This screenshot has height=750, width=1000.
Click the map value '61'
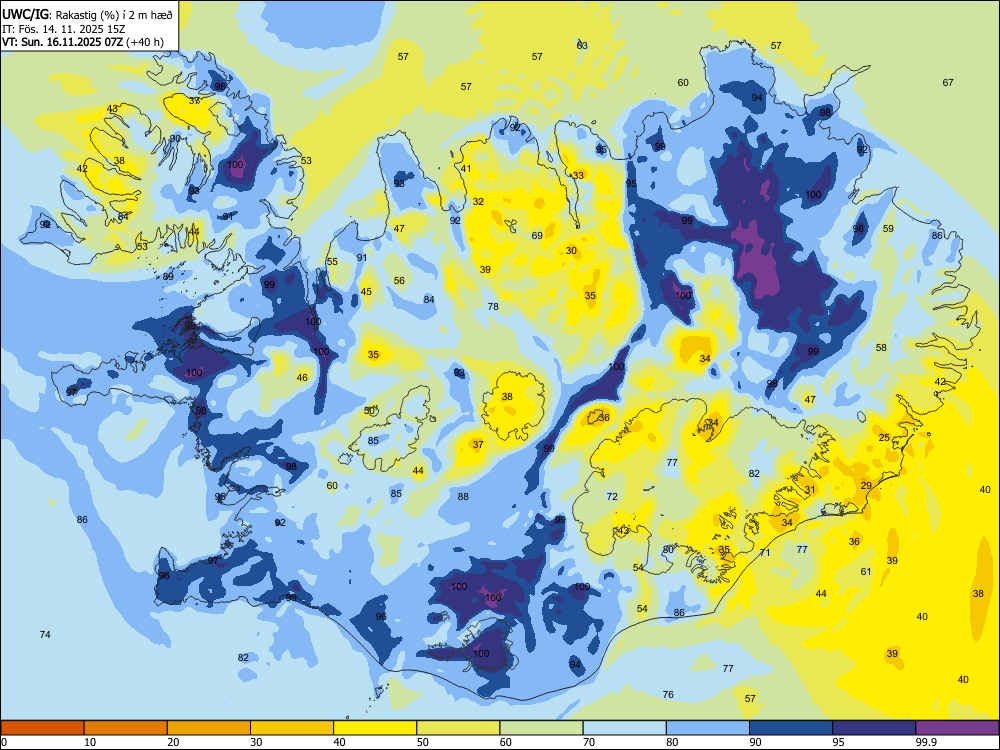point(865,571)
